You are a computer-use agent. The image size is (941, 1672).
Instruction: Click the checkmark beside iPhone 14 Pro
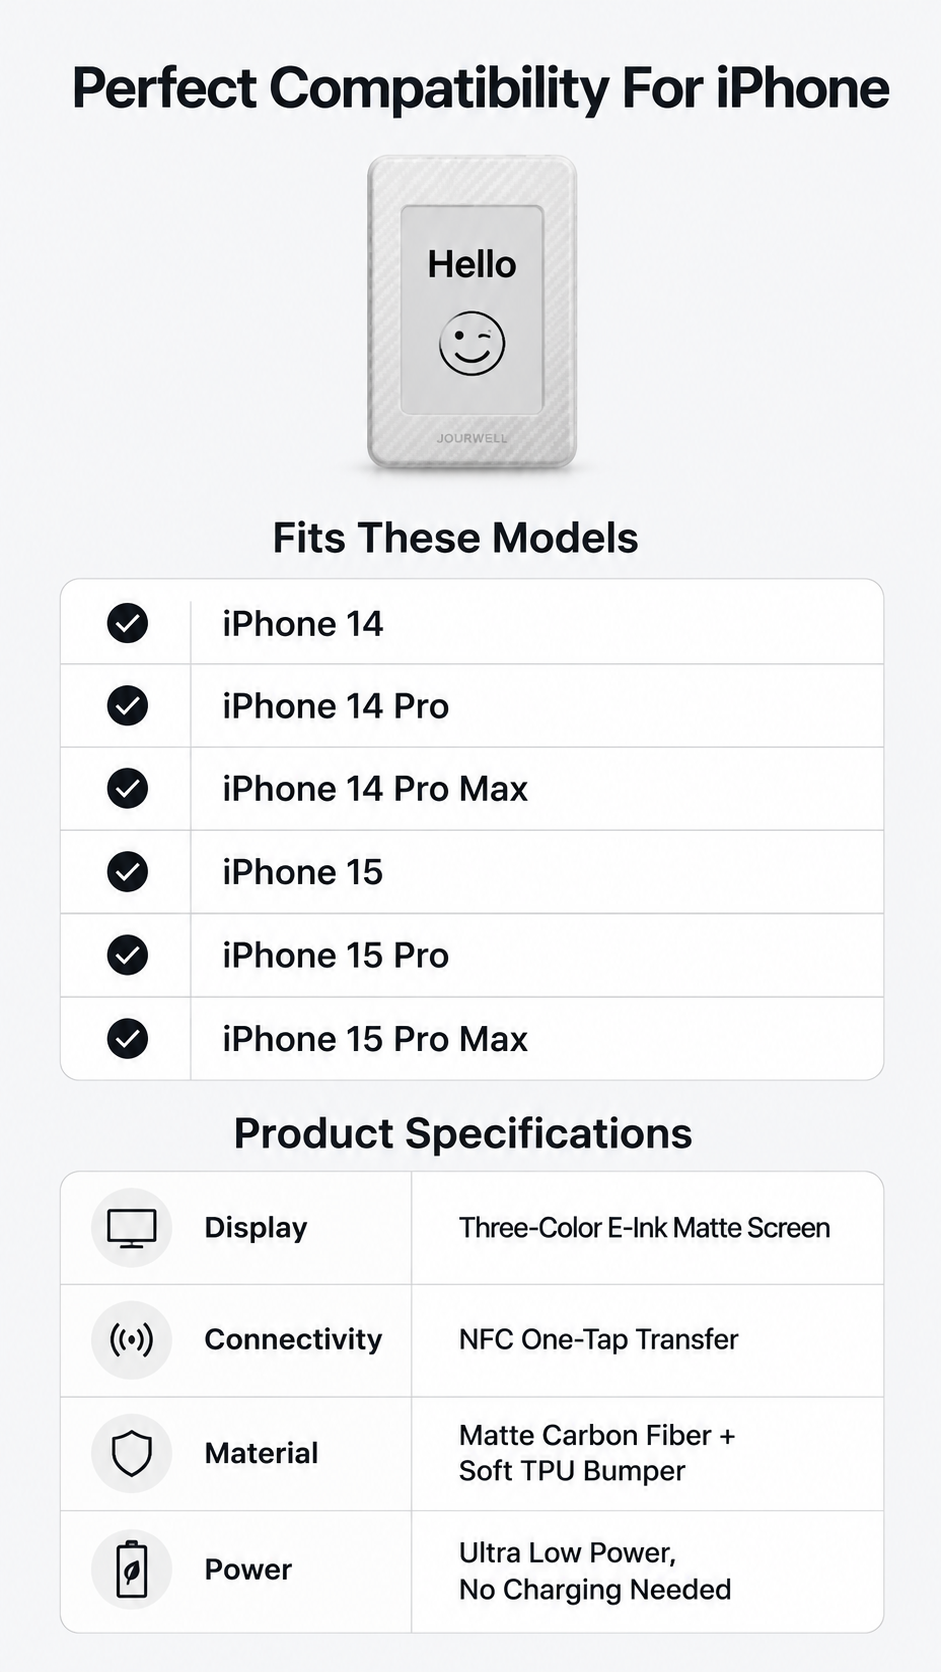(x=127, y=706)
